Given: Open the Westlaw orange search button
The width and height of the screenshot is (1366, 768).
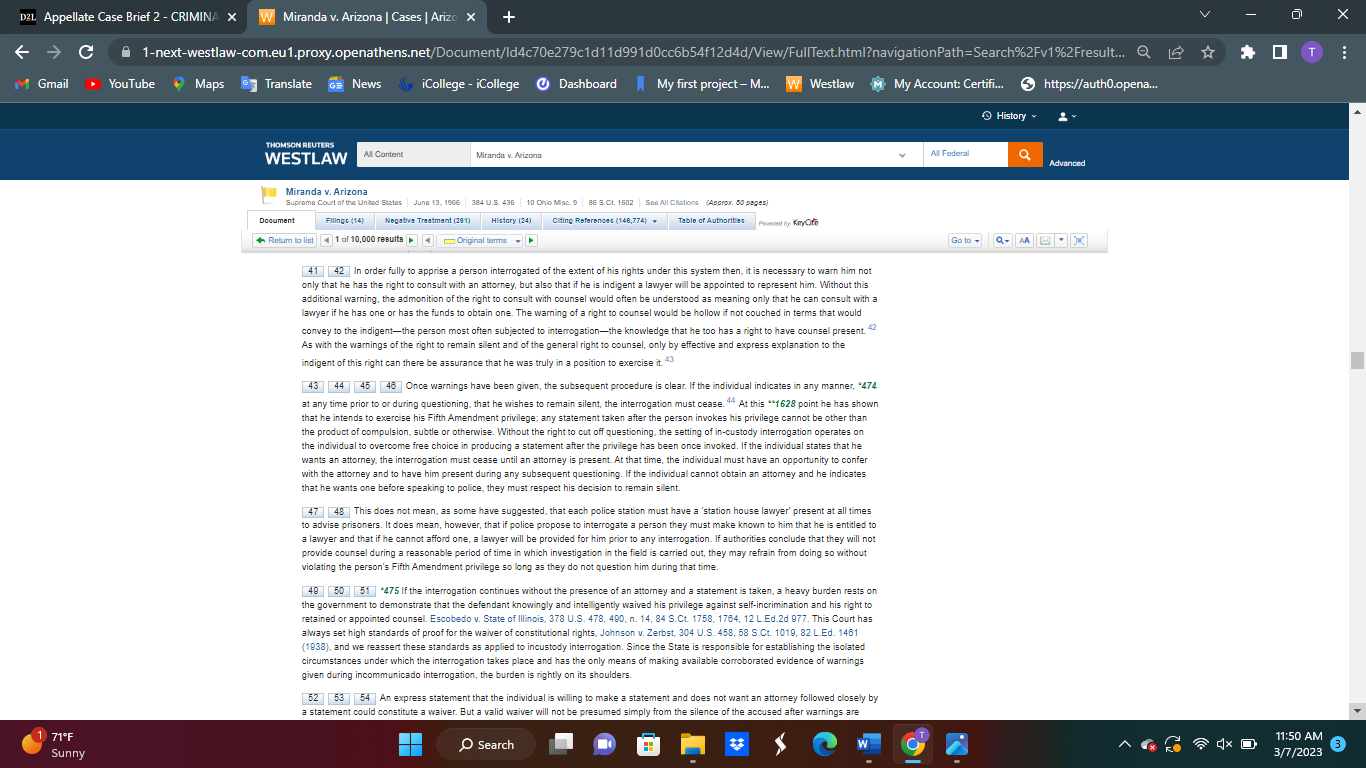Looking at the screenshot, I should coord(1025,155).
